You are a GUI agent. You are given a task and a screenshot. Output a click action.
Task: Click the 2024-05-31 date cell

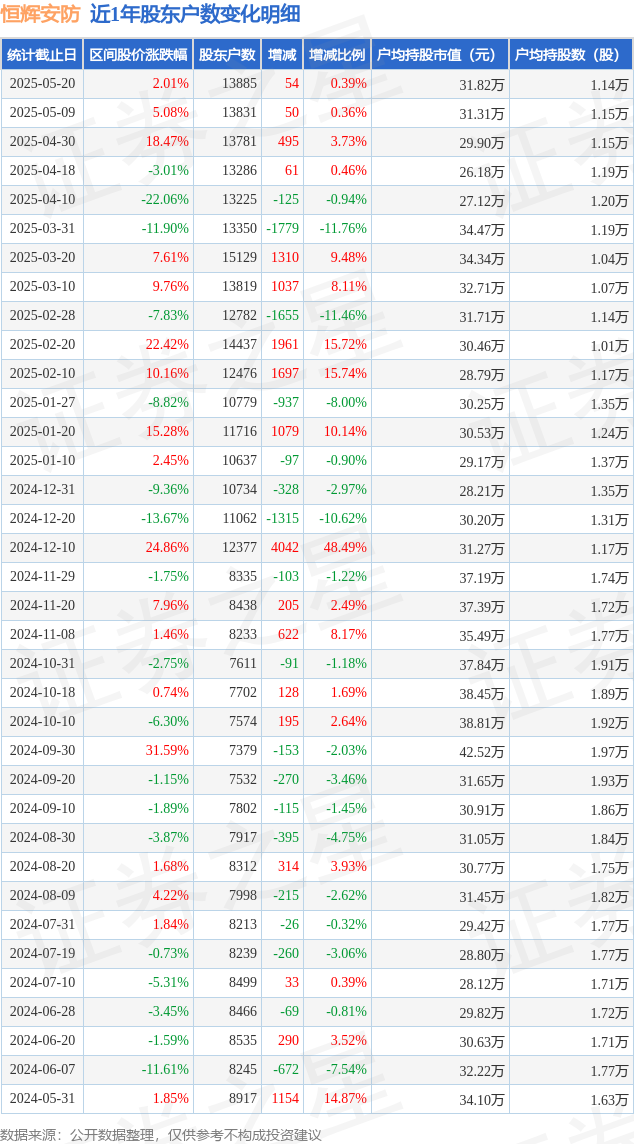tap(42, 1097)
